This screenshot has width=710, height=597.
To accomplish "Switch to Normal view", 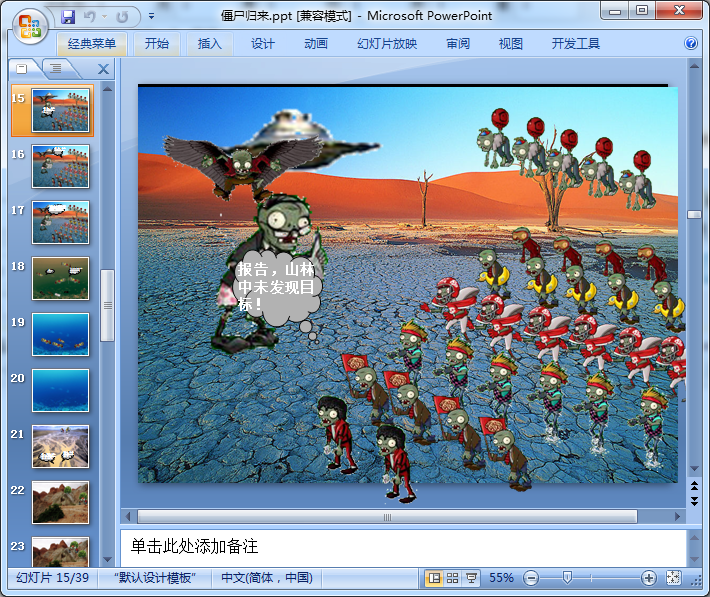I will (x=434, y=578).
